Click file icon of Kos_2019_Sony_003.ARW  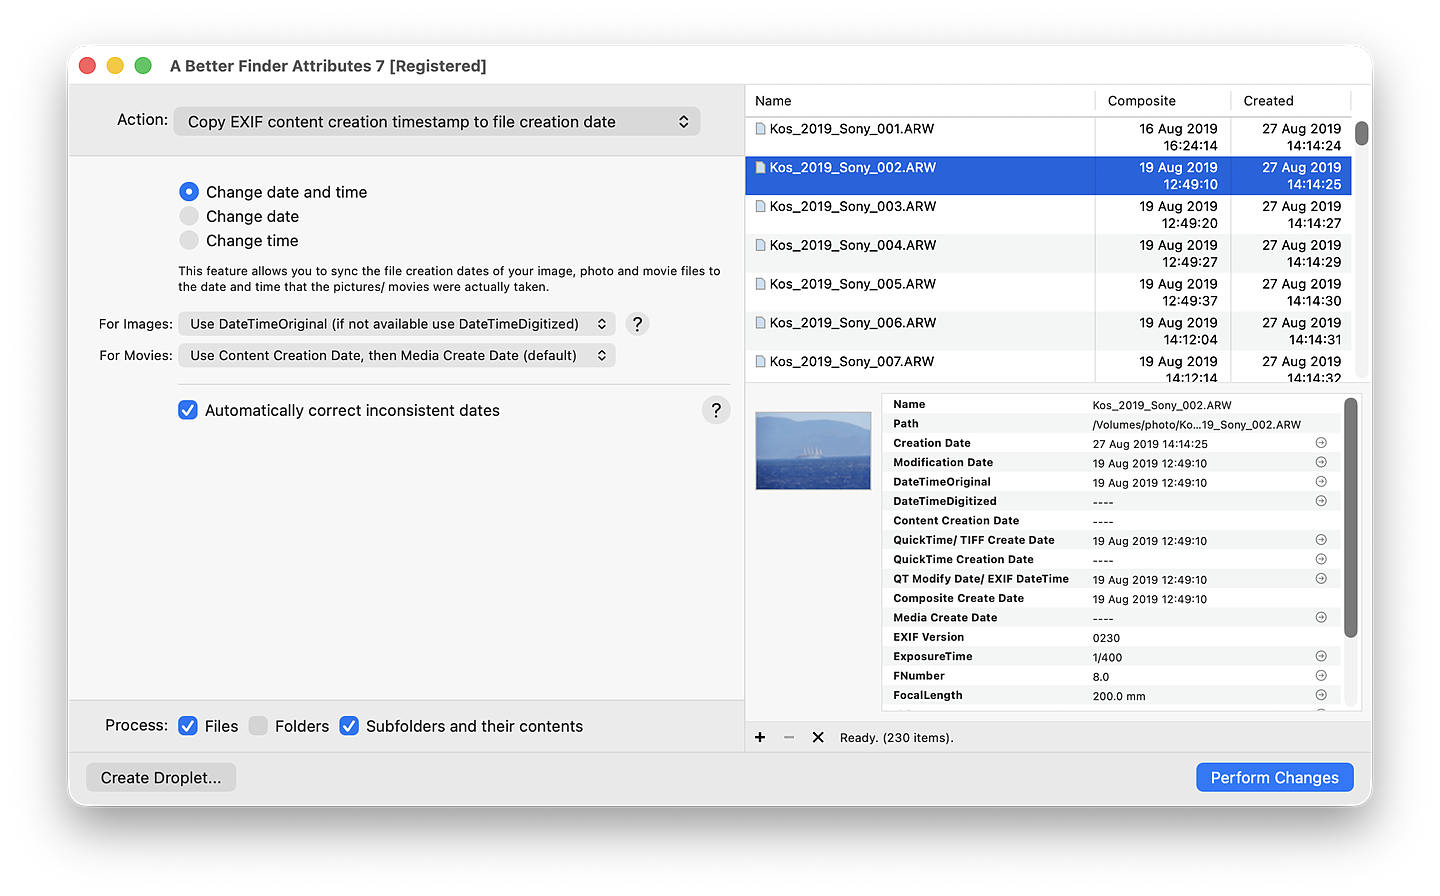(x=761, y=207)
